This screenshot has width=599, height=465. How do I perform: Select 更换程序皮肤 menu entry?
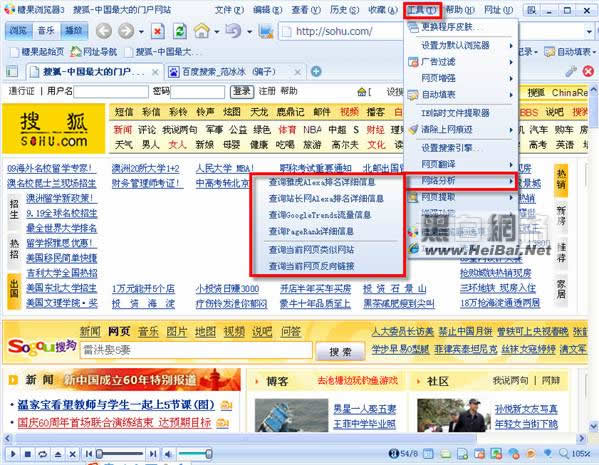click(461, 27)
